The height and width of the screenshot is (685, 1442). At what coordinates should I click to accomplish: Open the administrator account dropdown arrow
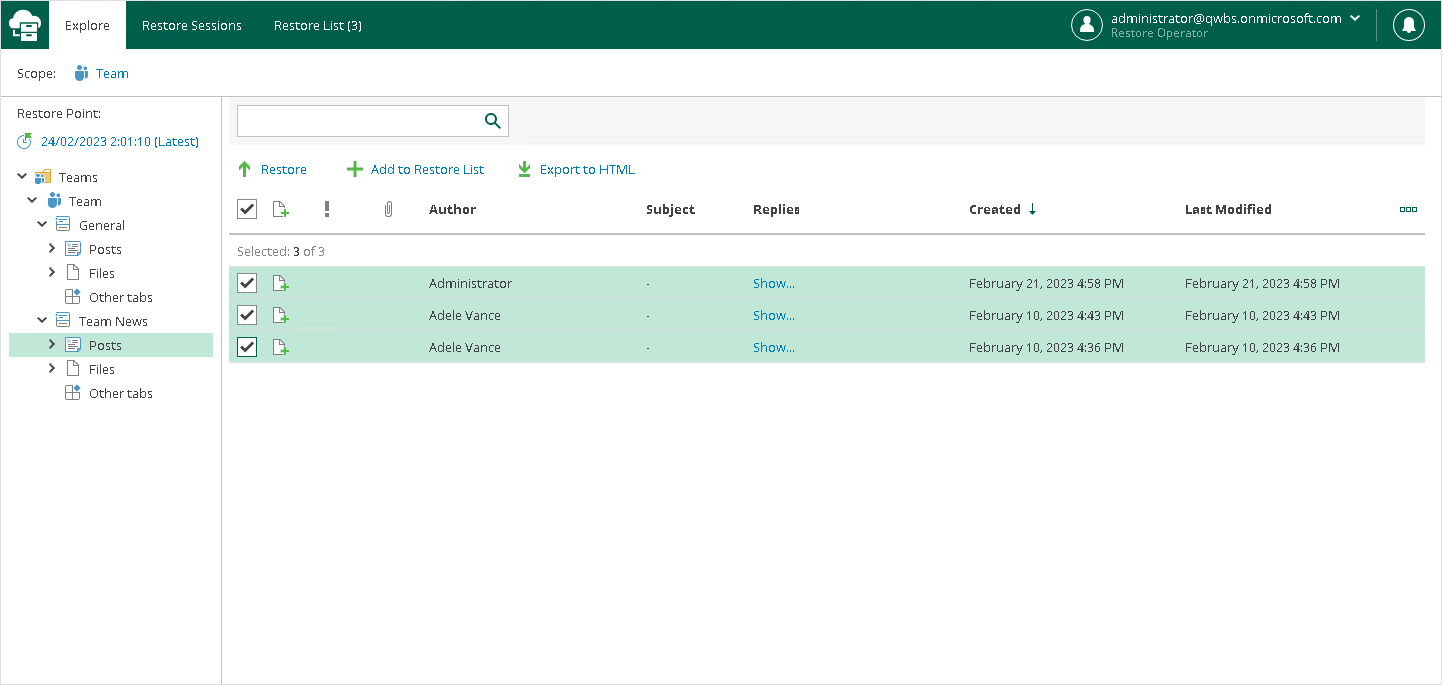pyautogui.click(x=1355, y=18)
